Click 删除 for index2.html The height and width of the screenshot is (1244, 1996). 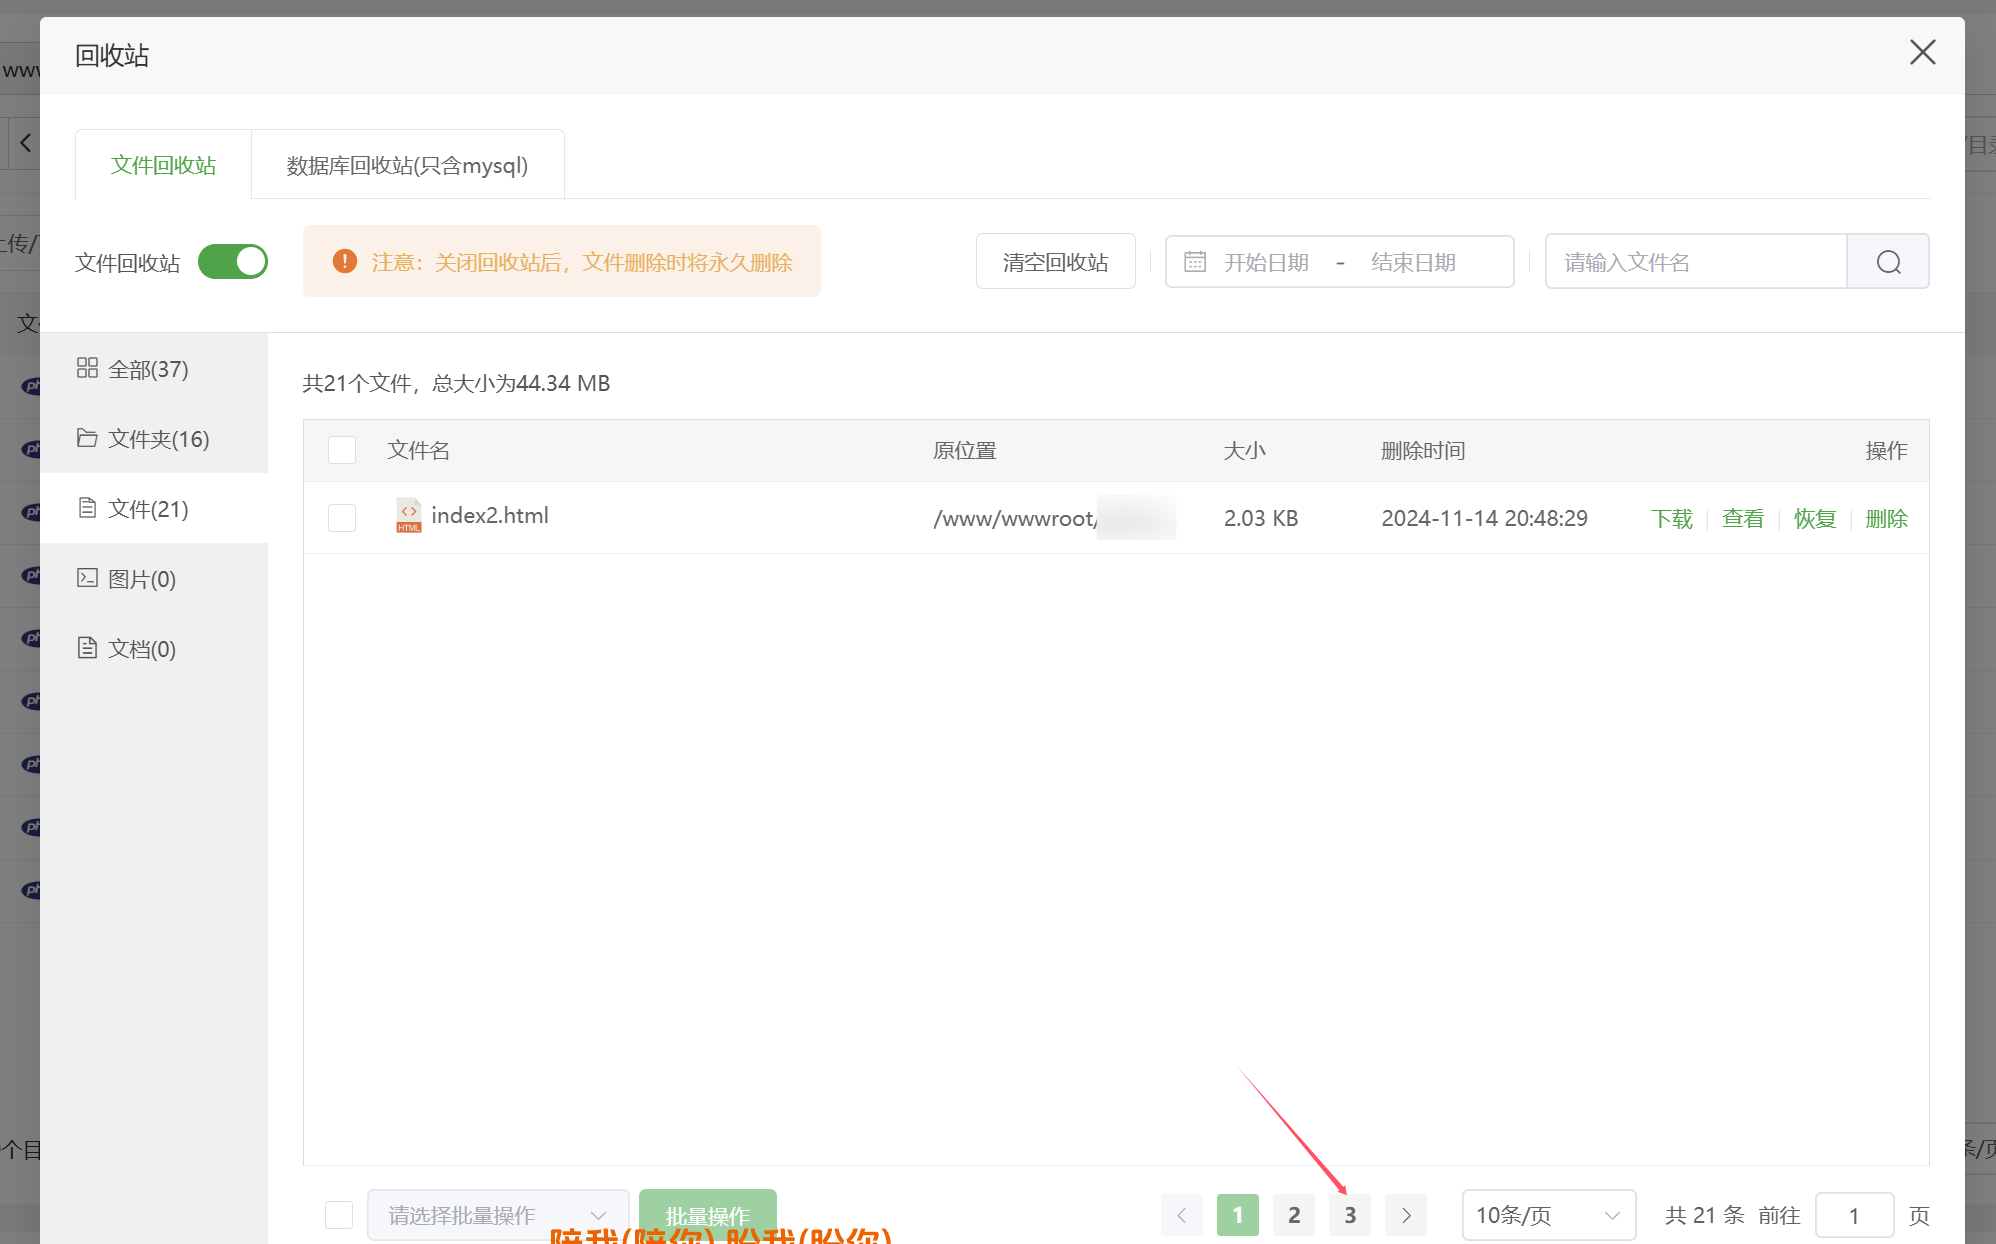pos(1887,518)
